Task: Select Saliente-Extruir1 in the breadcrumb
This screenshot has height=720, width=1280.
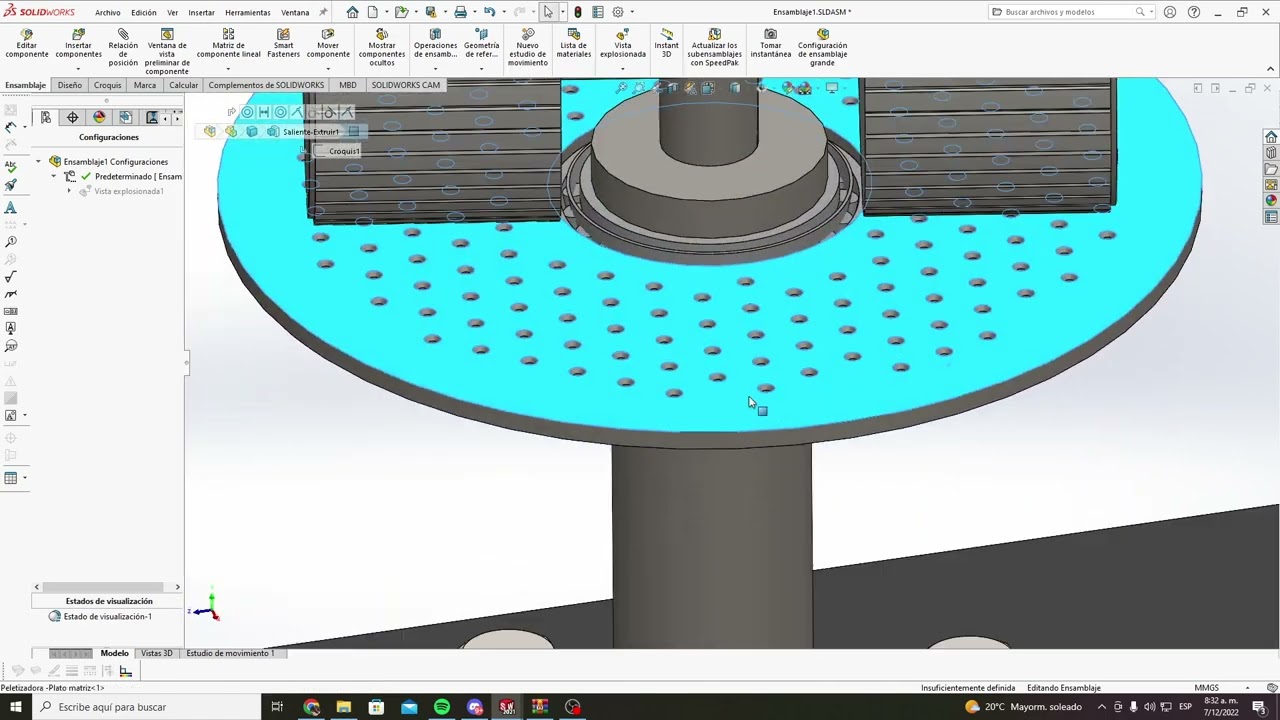Action: [x=311, y=132]
